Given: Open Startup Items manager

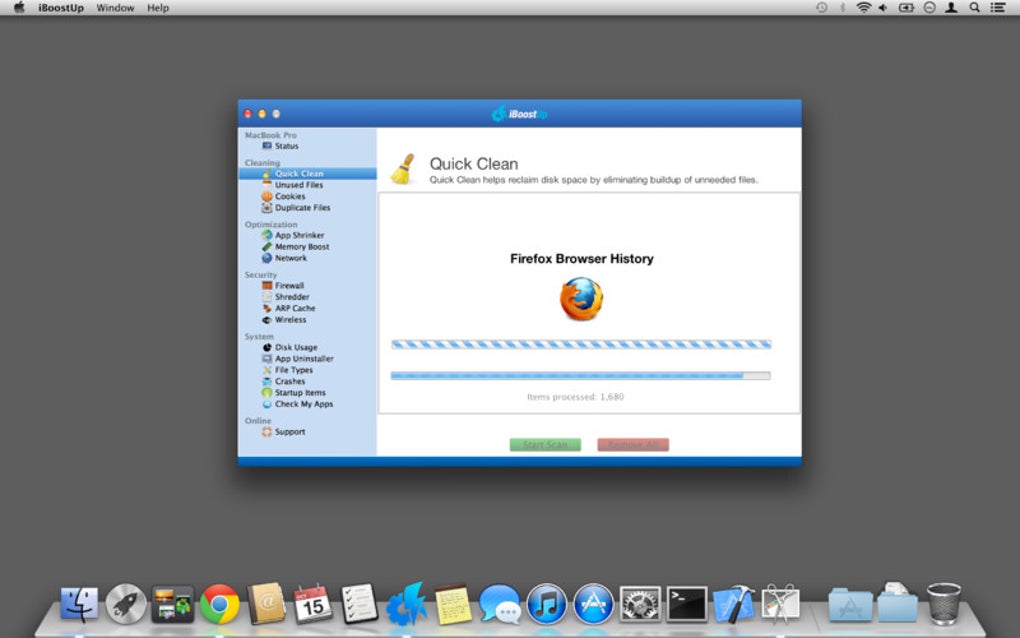Looking at the screenshot, I should tap(298, 392).
